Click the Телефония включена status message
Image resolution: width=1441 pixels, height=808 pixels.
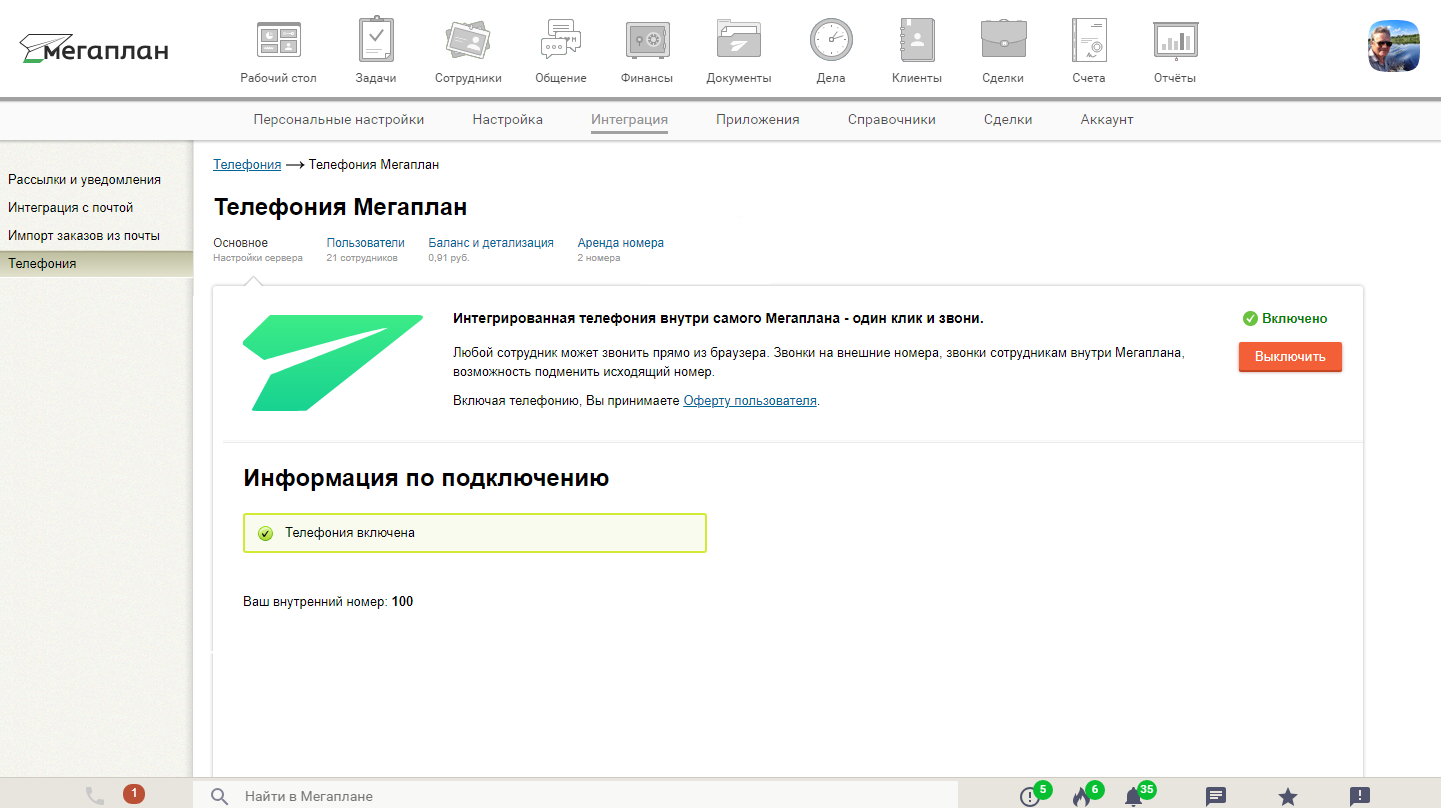coord(475,533)
